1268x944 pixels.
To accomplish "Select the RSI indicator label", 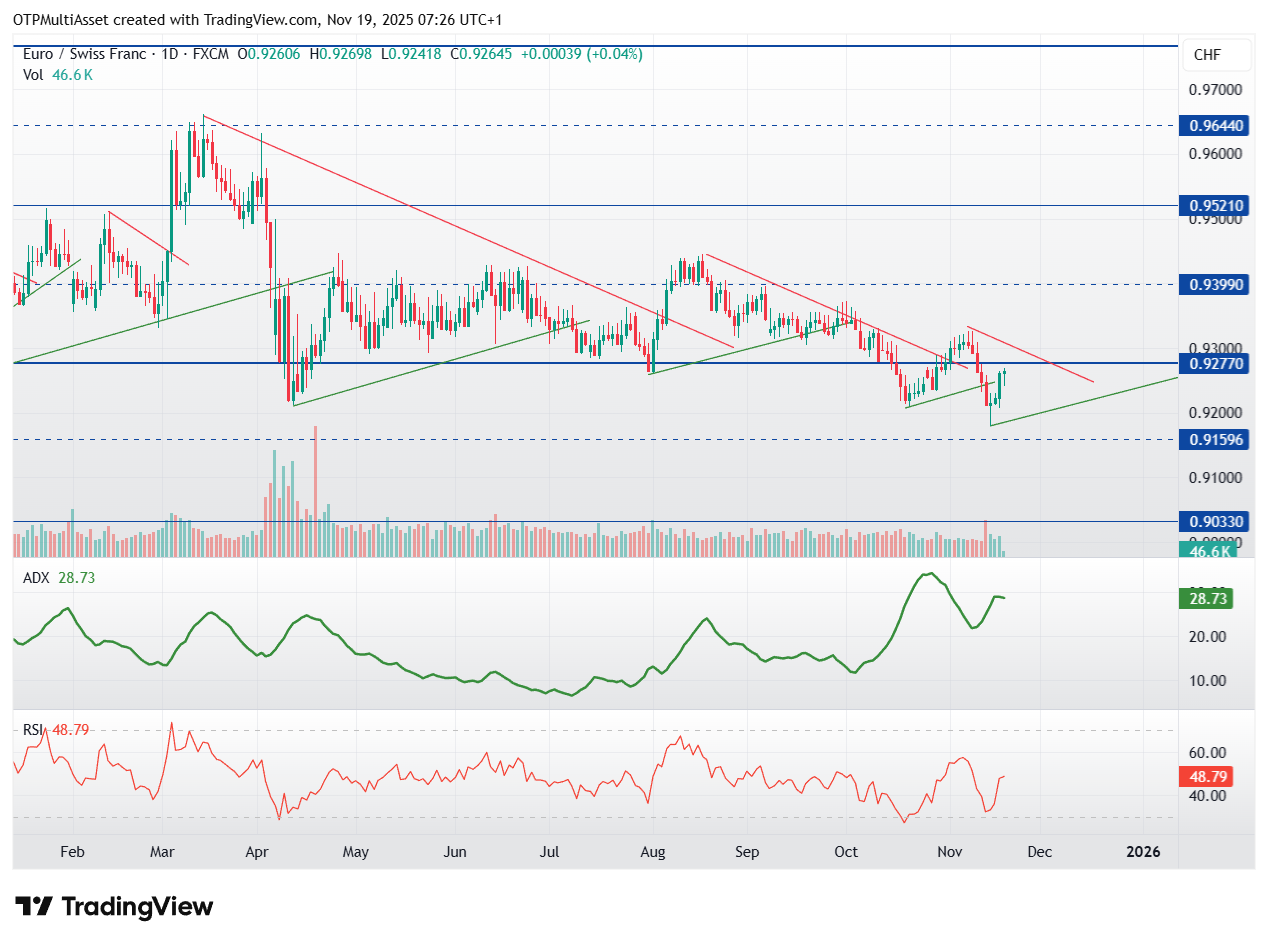I will click(x=33, y=730).
